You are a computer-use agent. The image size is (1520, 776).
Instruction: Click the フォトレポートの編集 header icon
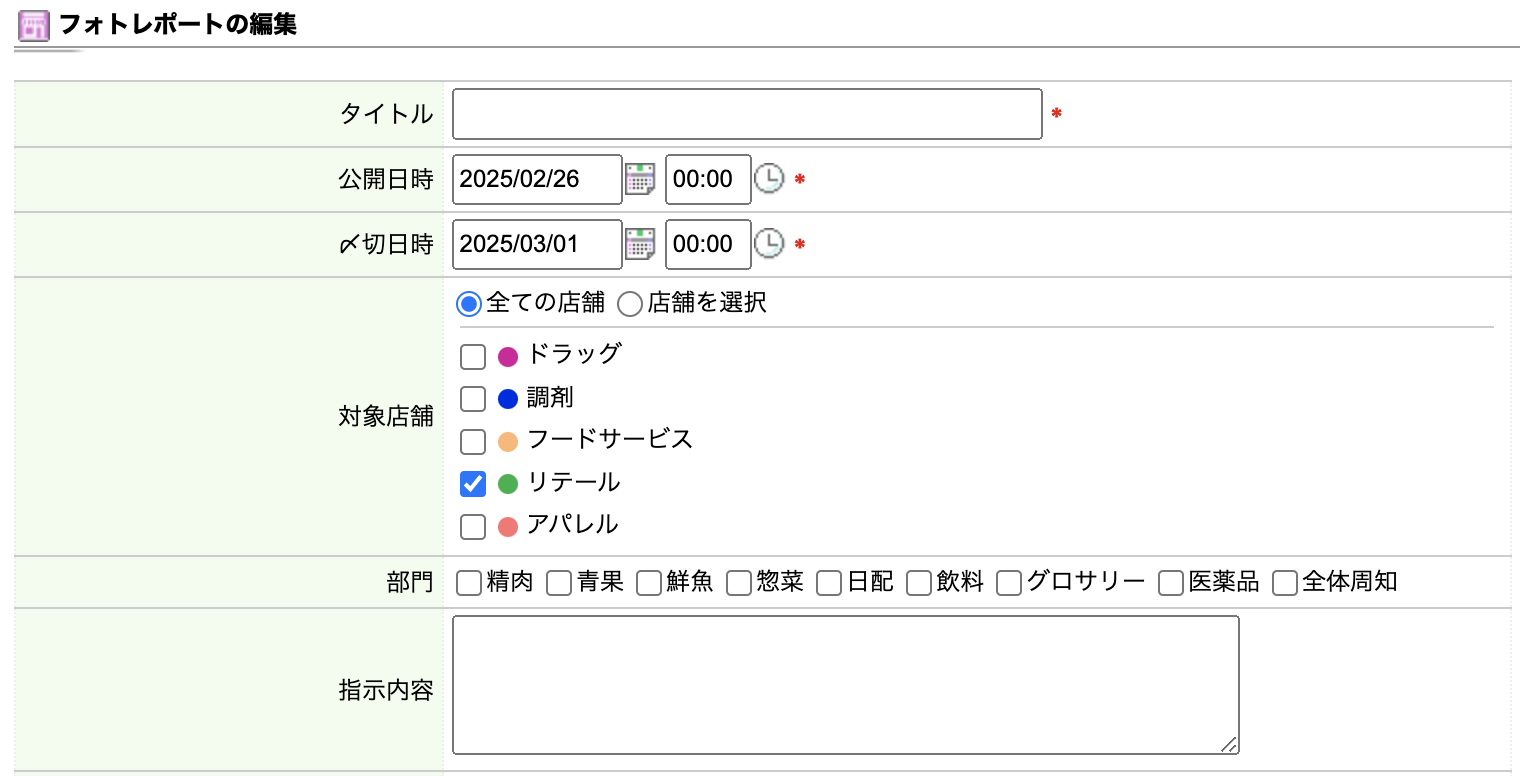pos(34,26)
